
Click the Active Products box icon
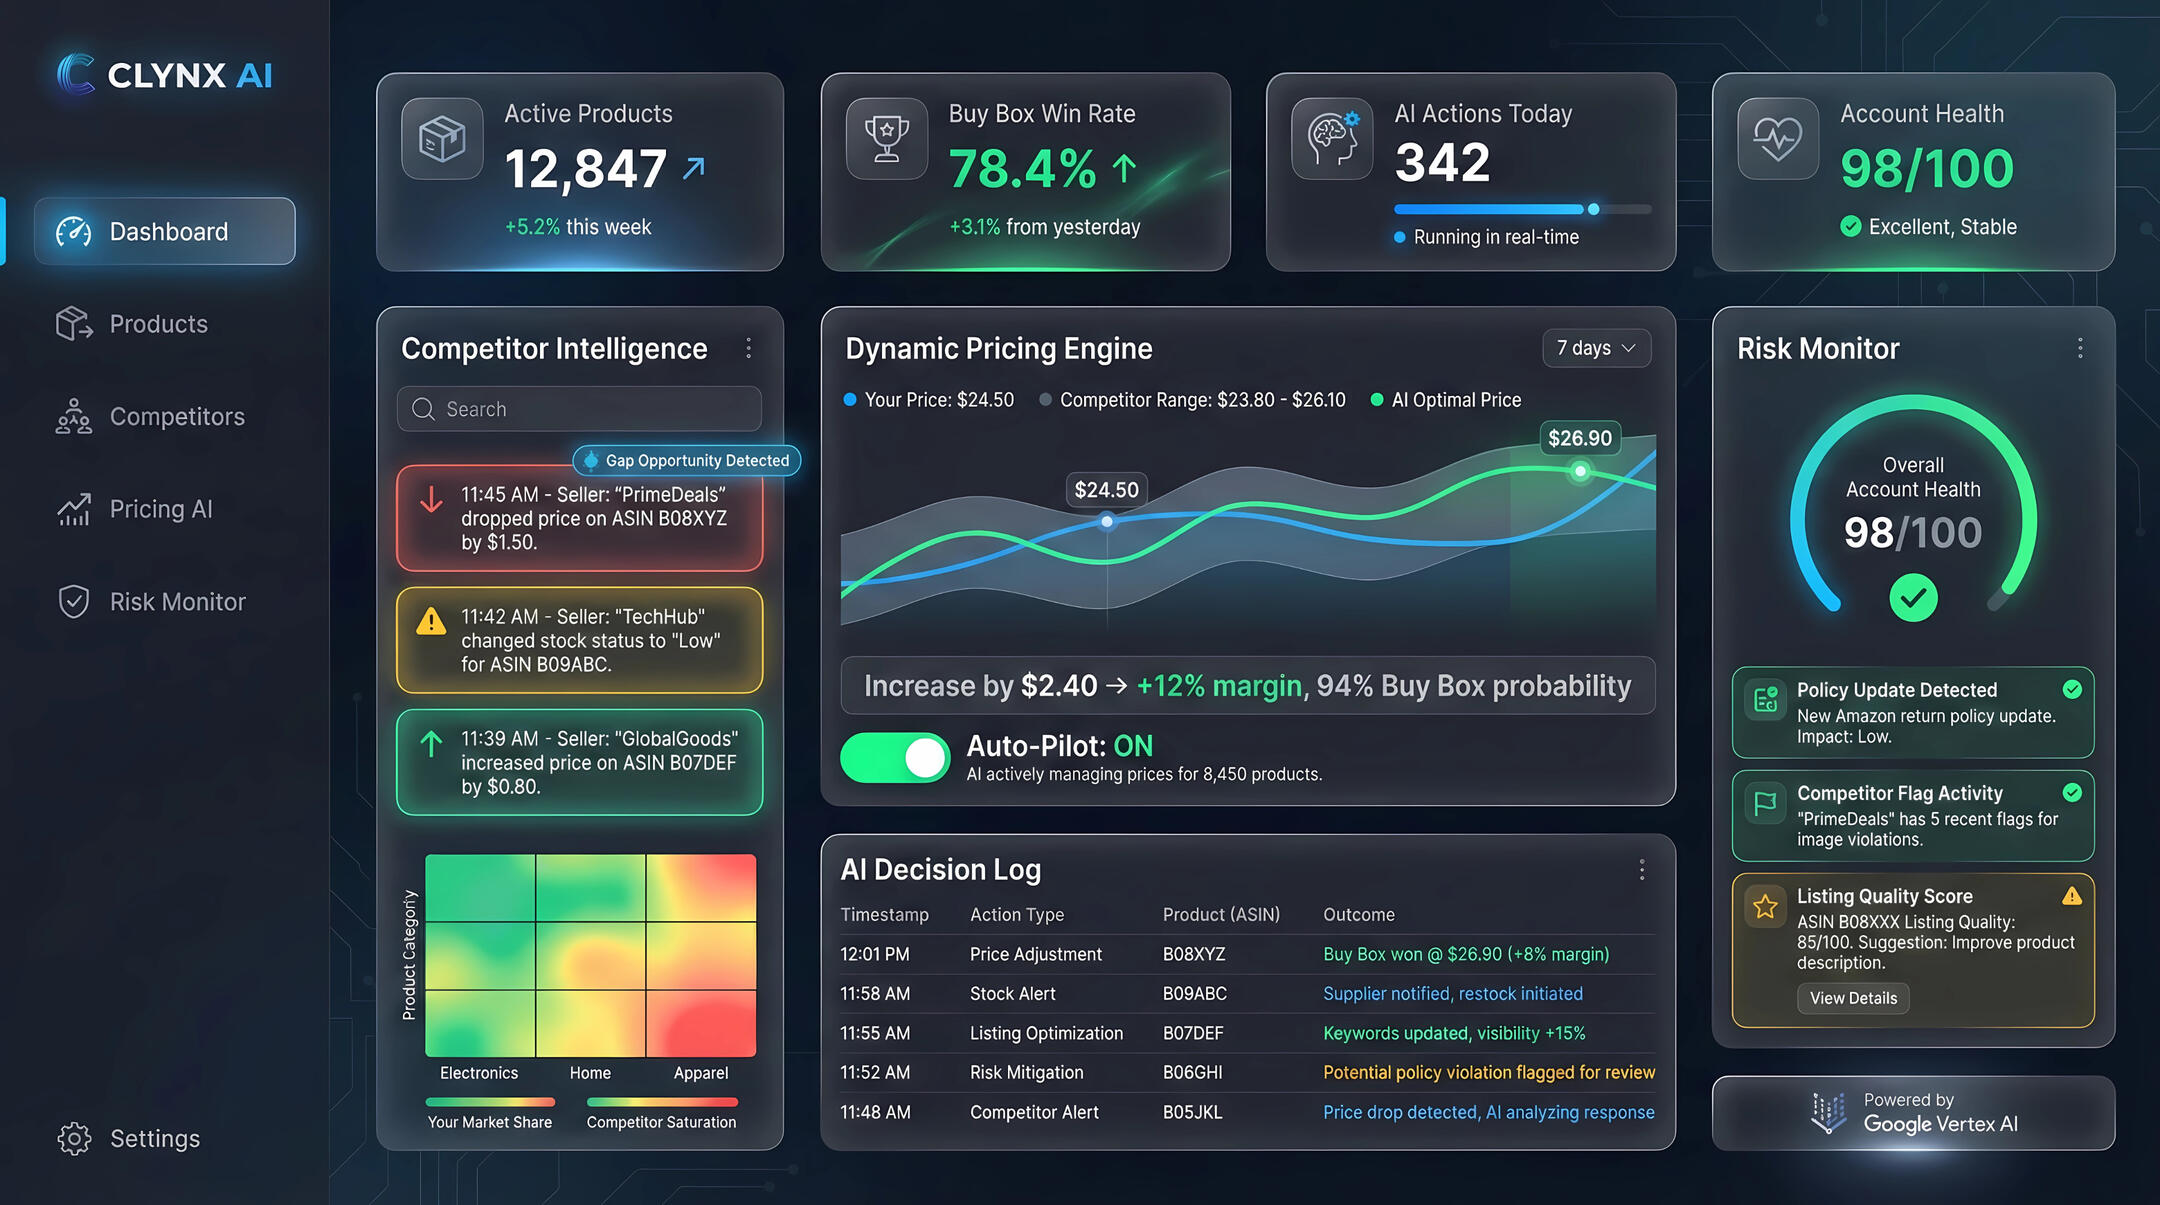pyautogui.click(x=442, y=138)
